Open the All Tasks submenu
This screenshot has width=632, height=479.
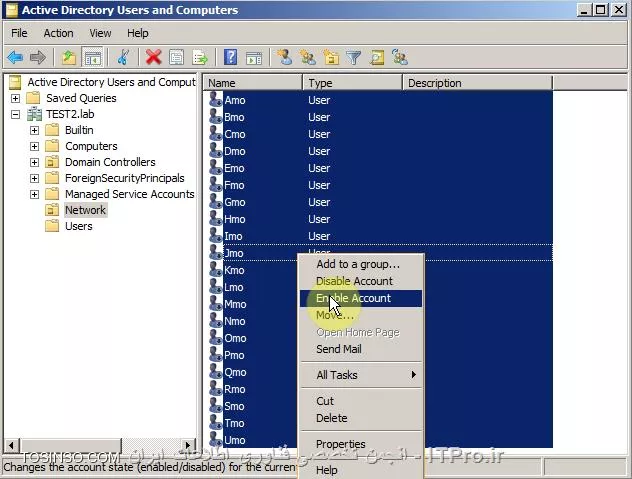361,375
